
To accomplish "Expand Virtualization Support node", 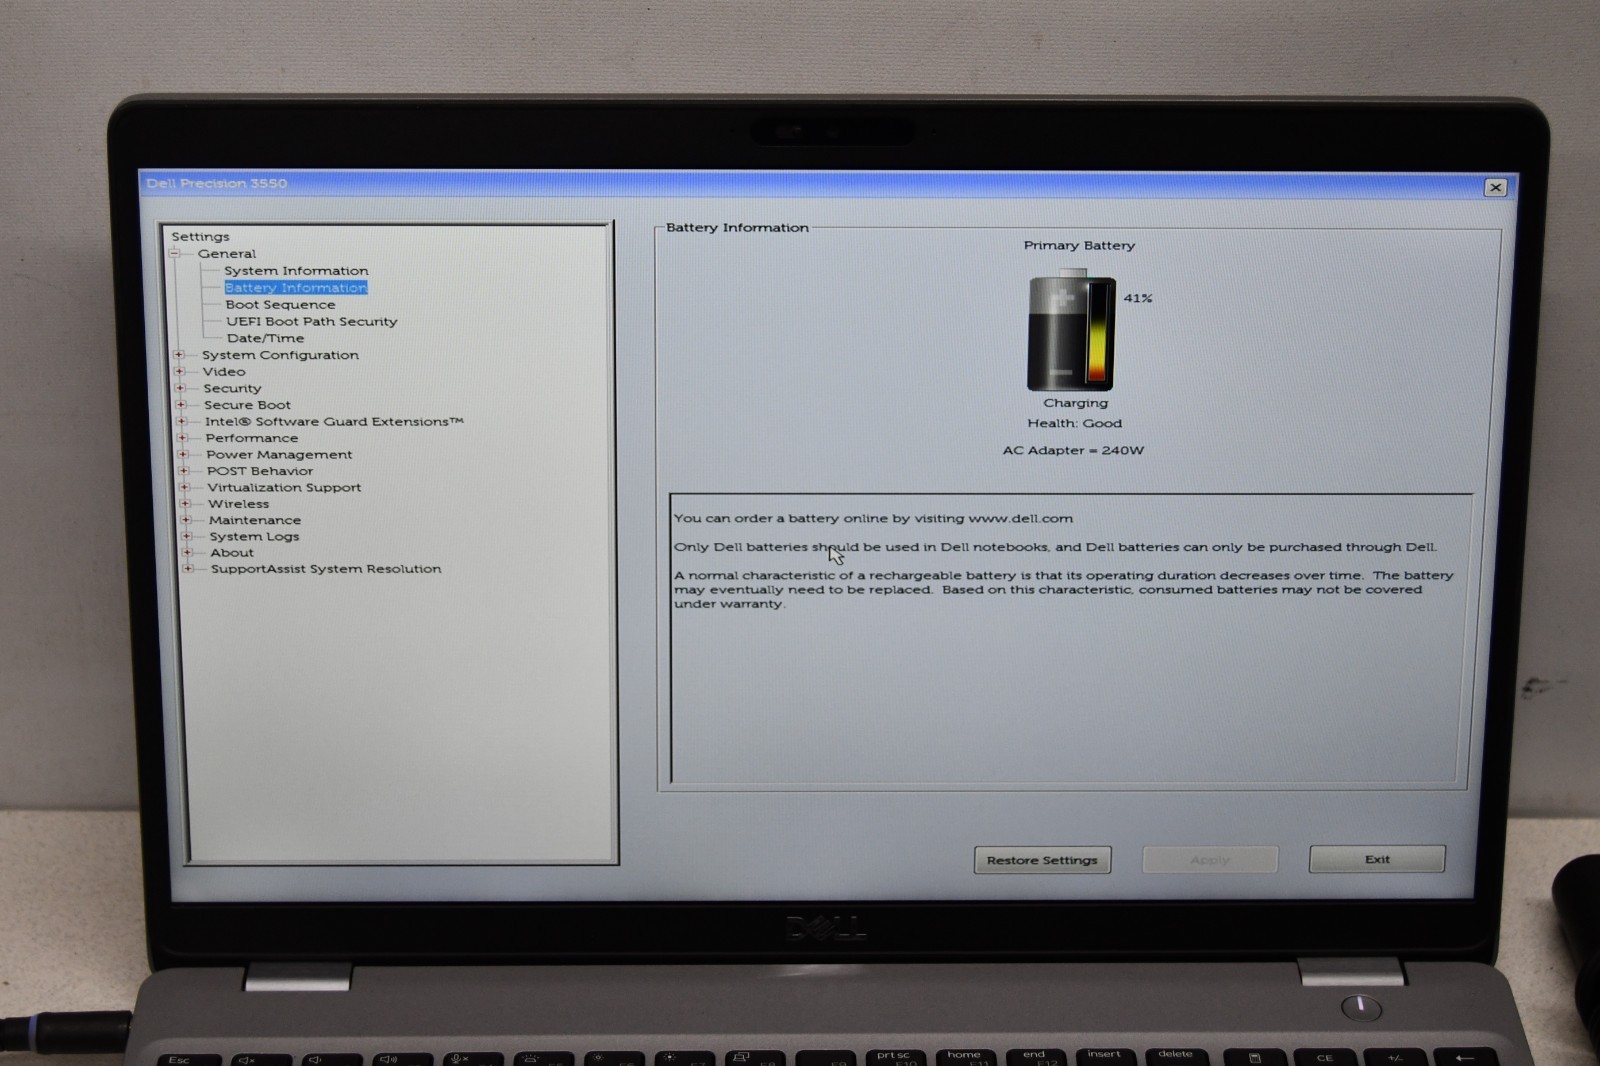I will (185, 487).
